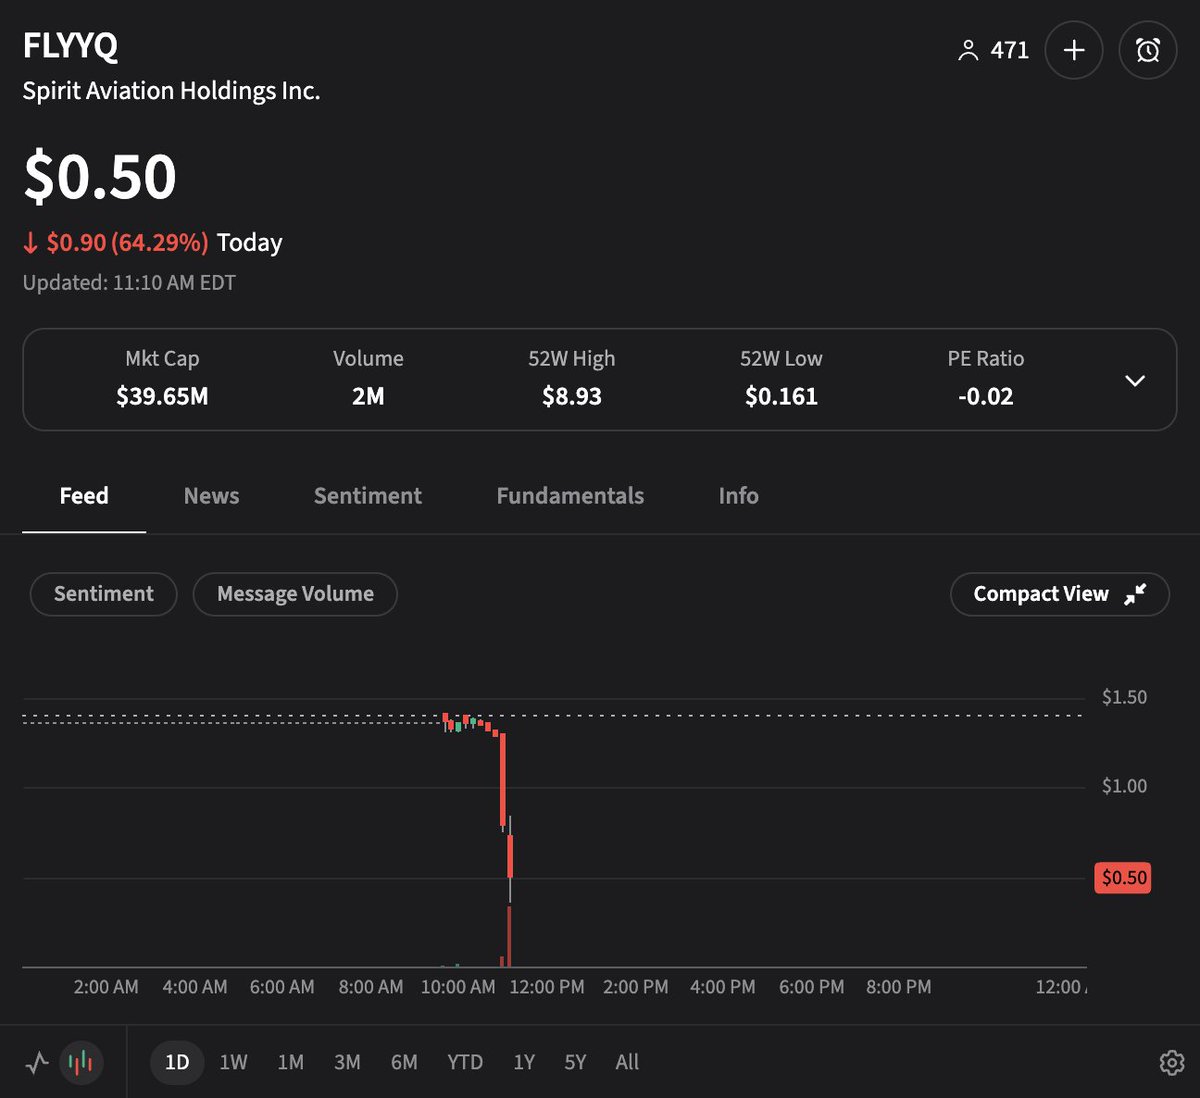Screen dimensions: 1200x1098
Task: Click Spirit Aviation Holdings Inc. name
Action: pyautogui.click(x=171, y=91)
